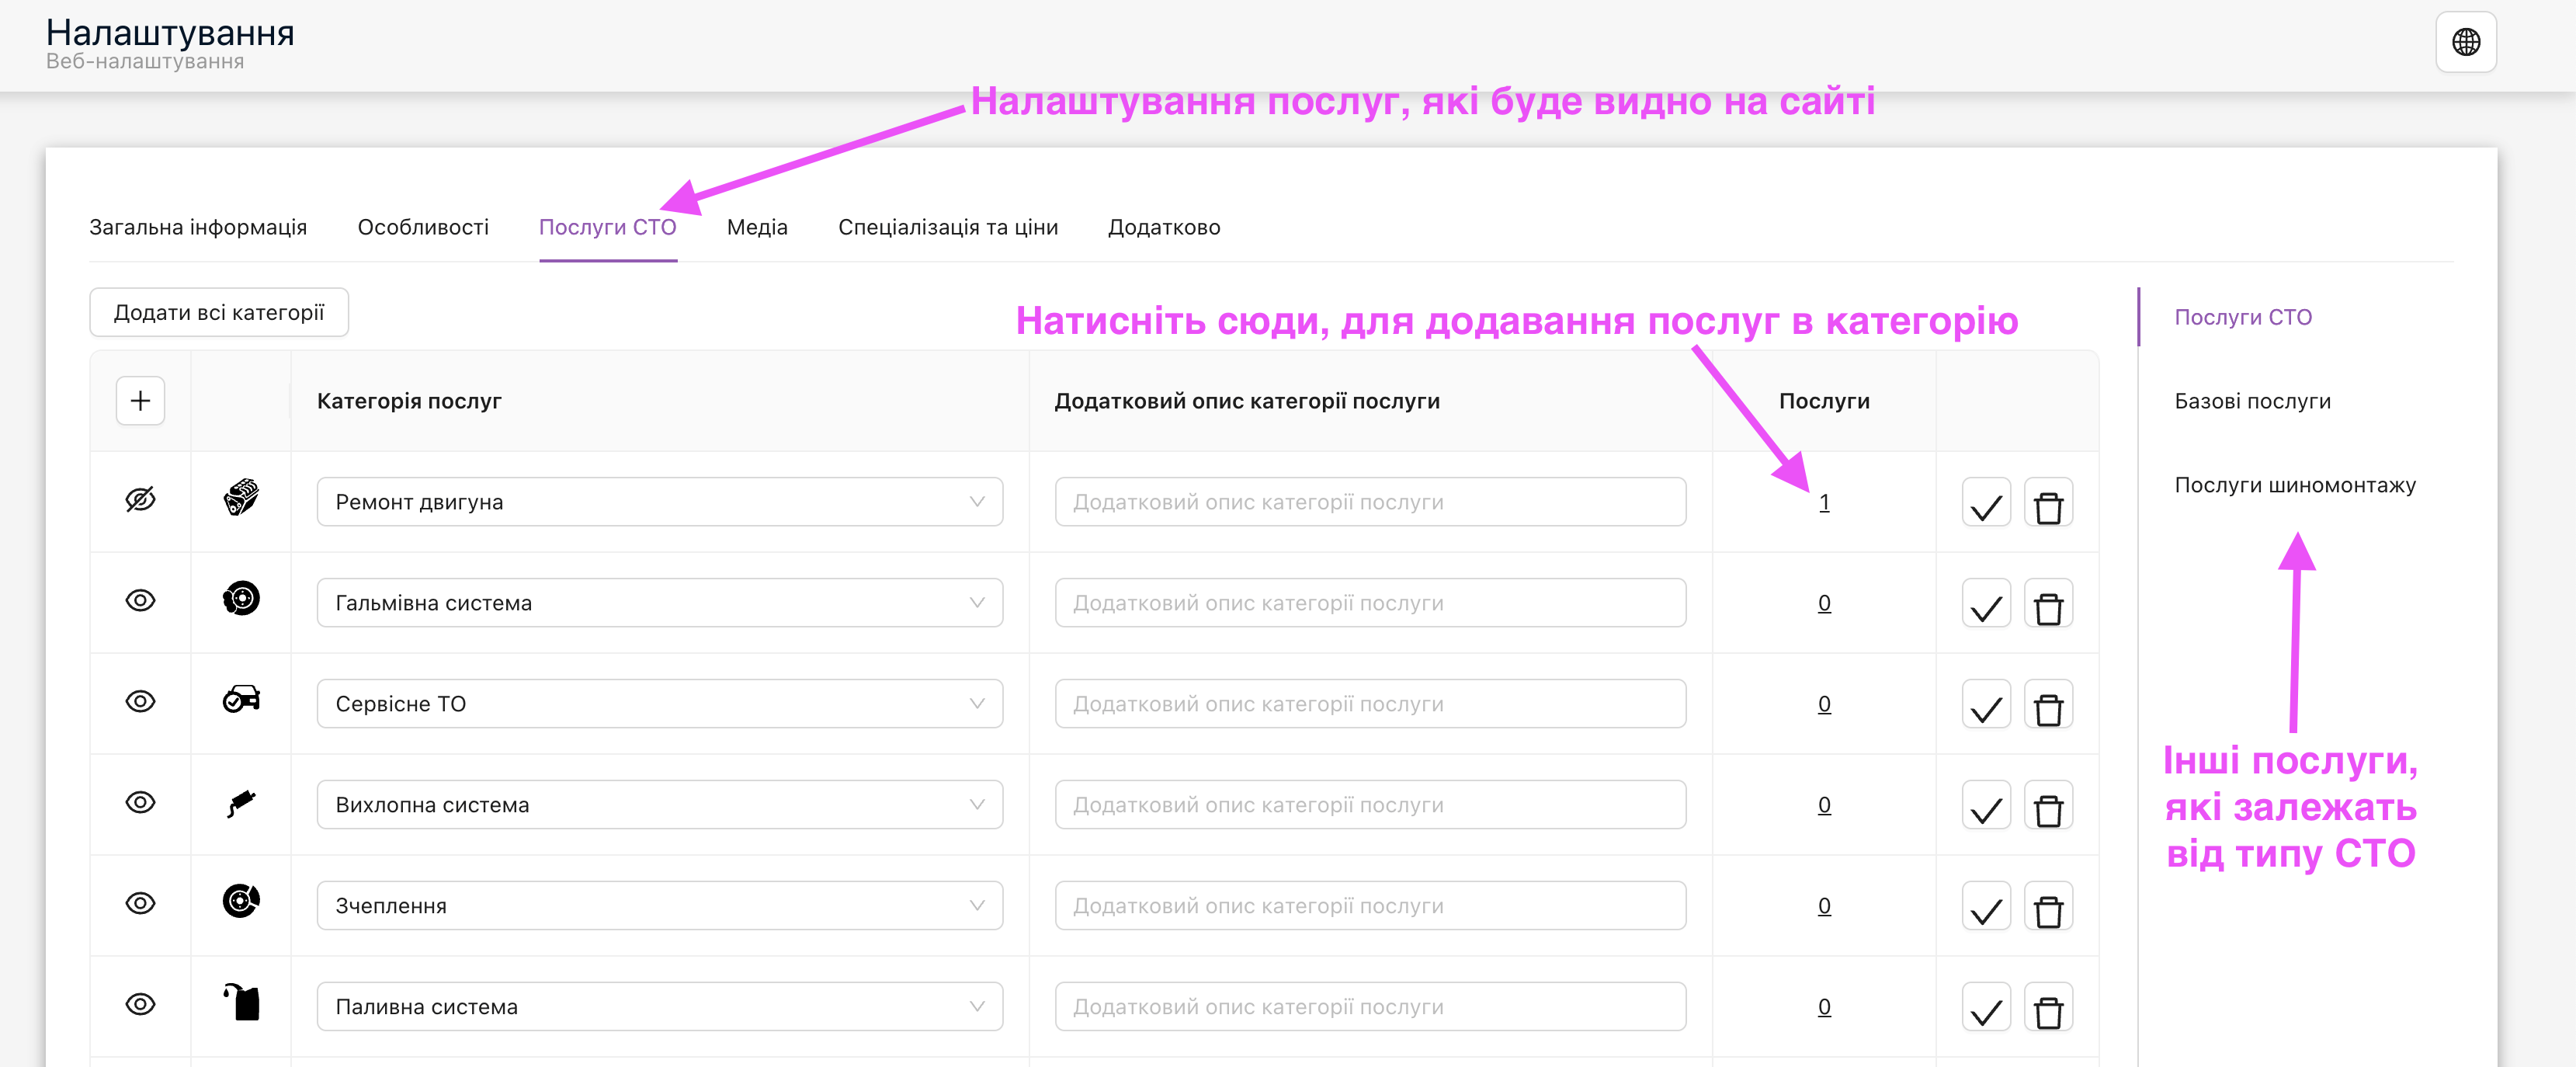Screen dimensions: 2576x1067
Task: Click checkmark for Вихлопна система row
Action: (x=1985, y=807)
